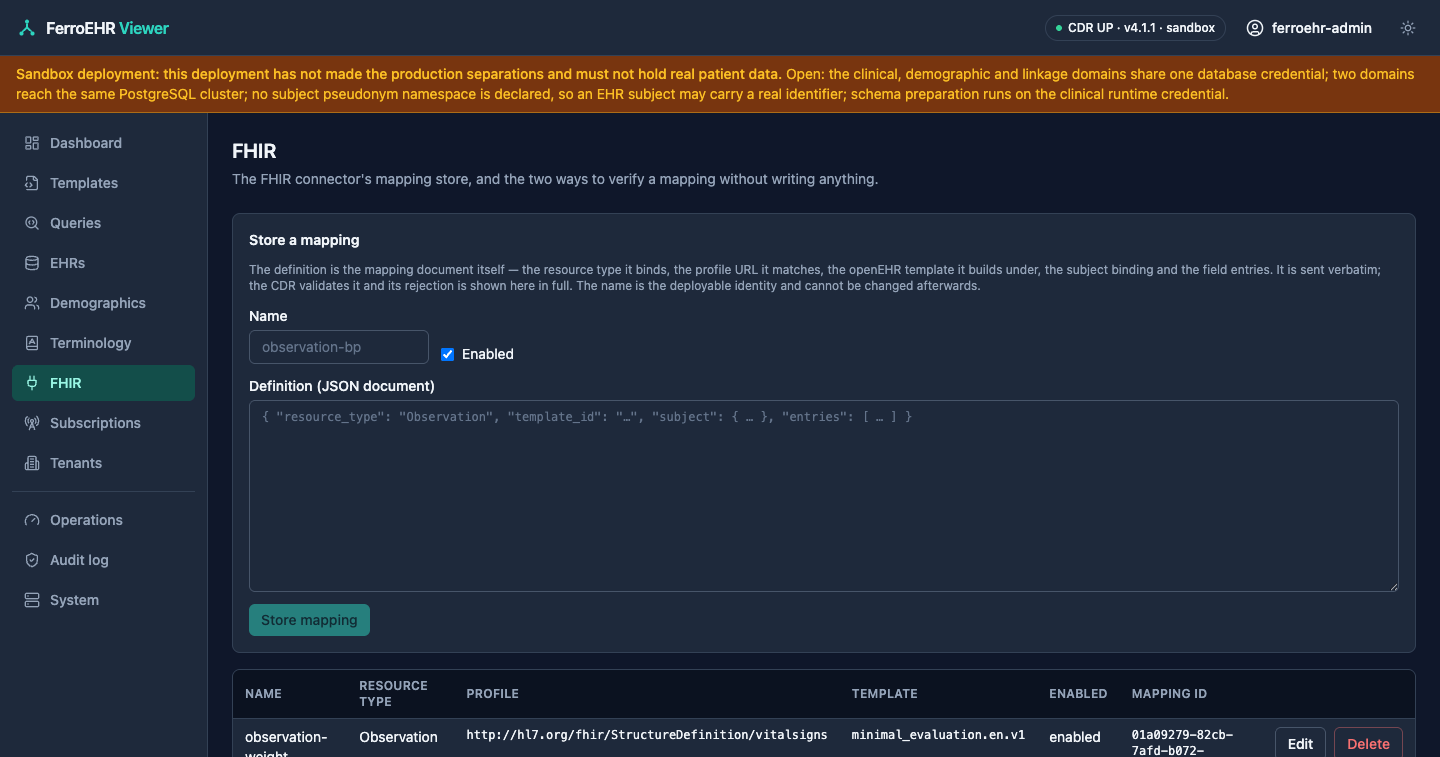Uncheck the Enabled checkbox
This screenshot has height=757, width=1440.
tap(448, 354)
